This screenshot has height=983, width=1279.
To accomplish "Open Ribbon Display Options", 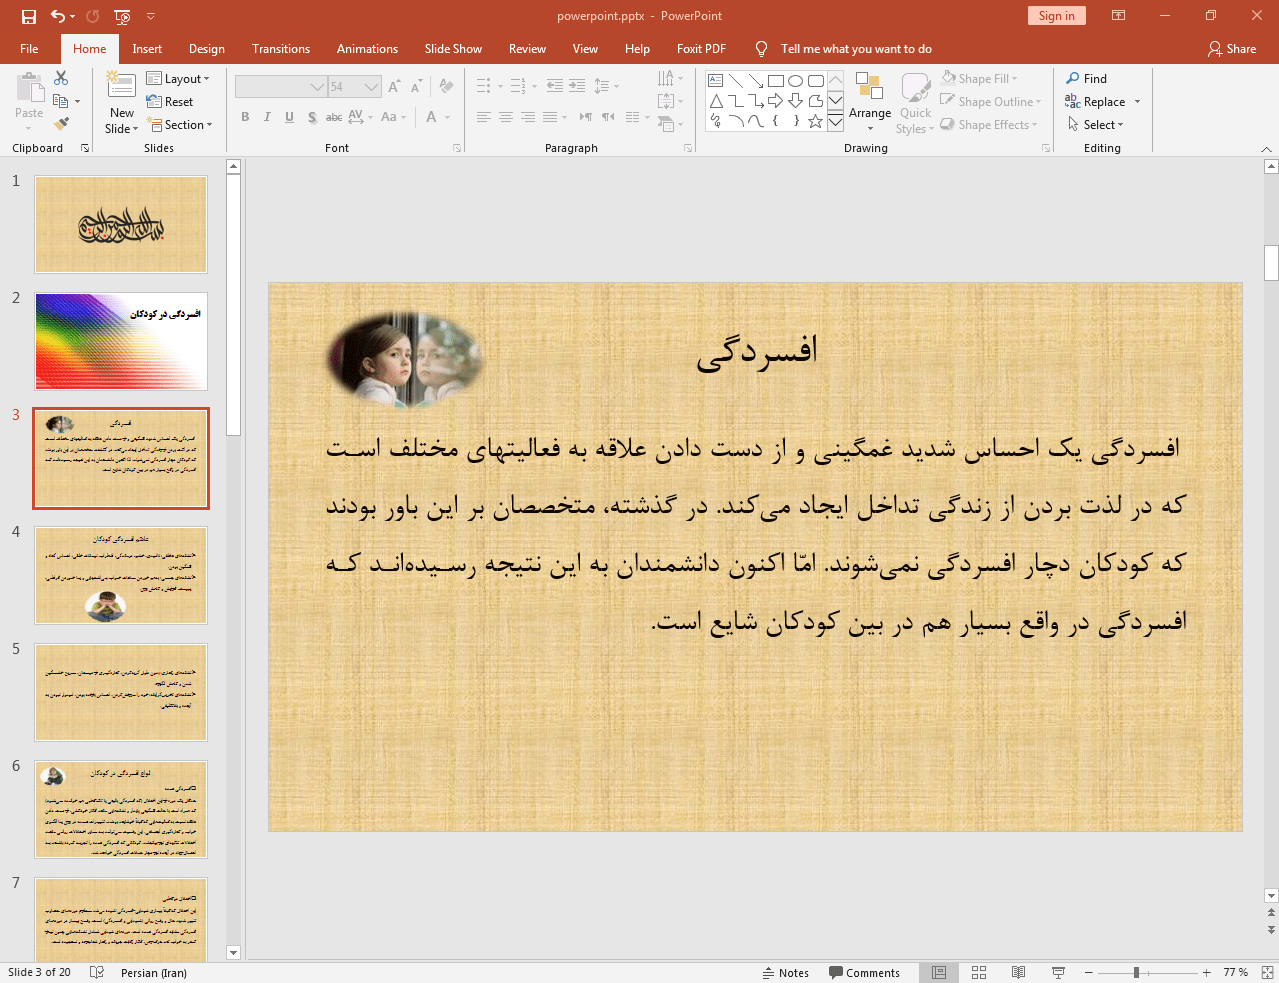I will pyautogui.click(x=1119, y=15).
